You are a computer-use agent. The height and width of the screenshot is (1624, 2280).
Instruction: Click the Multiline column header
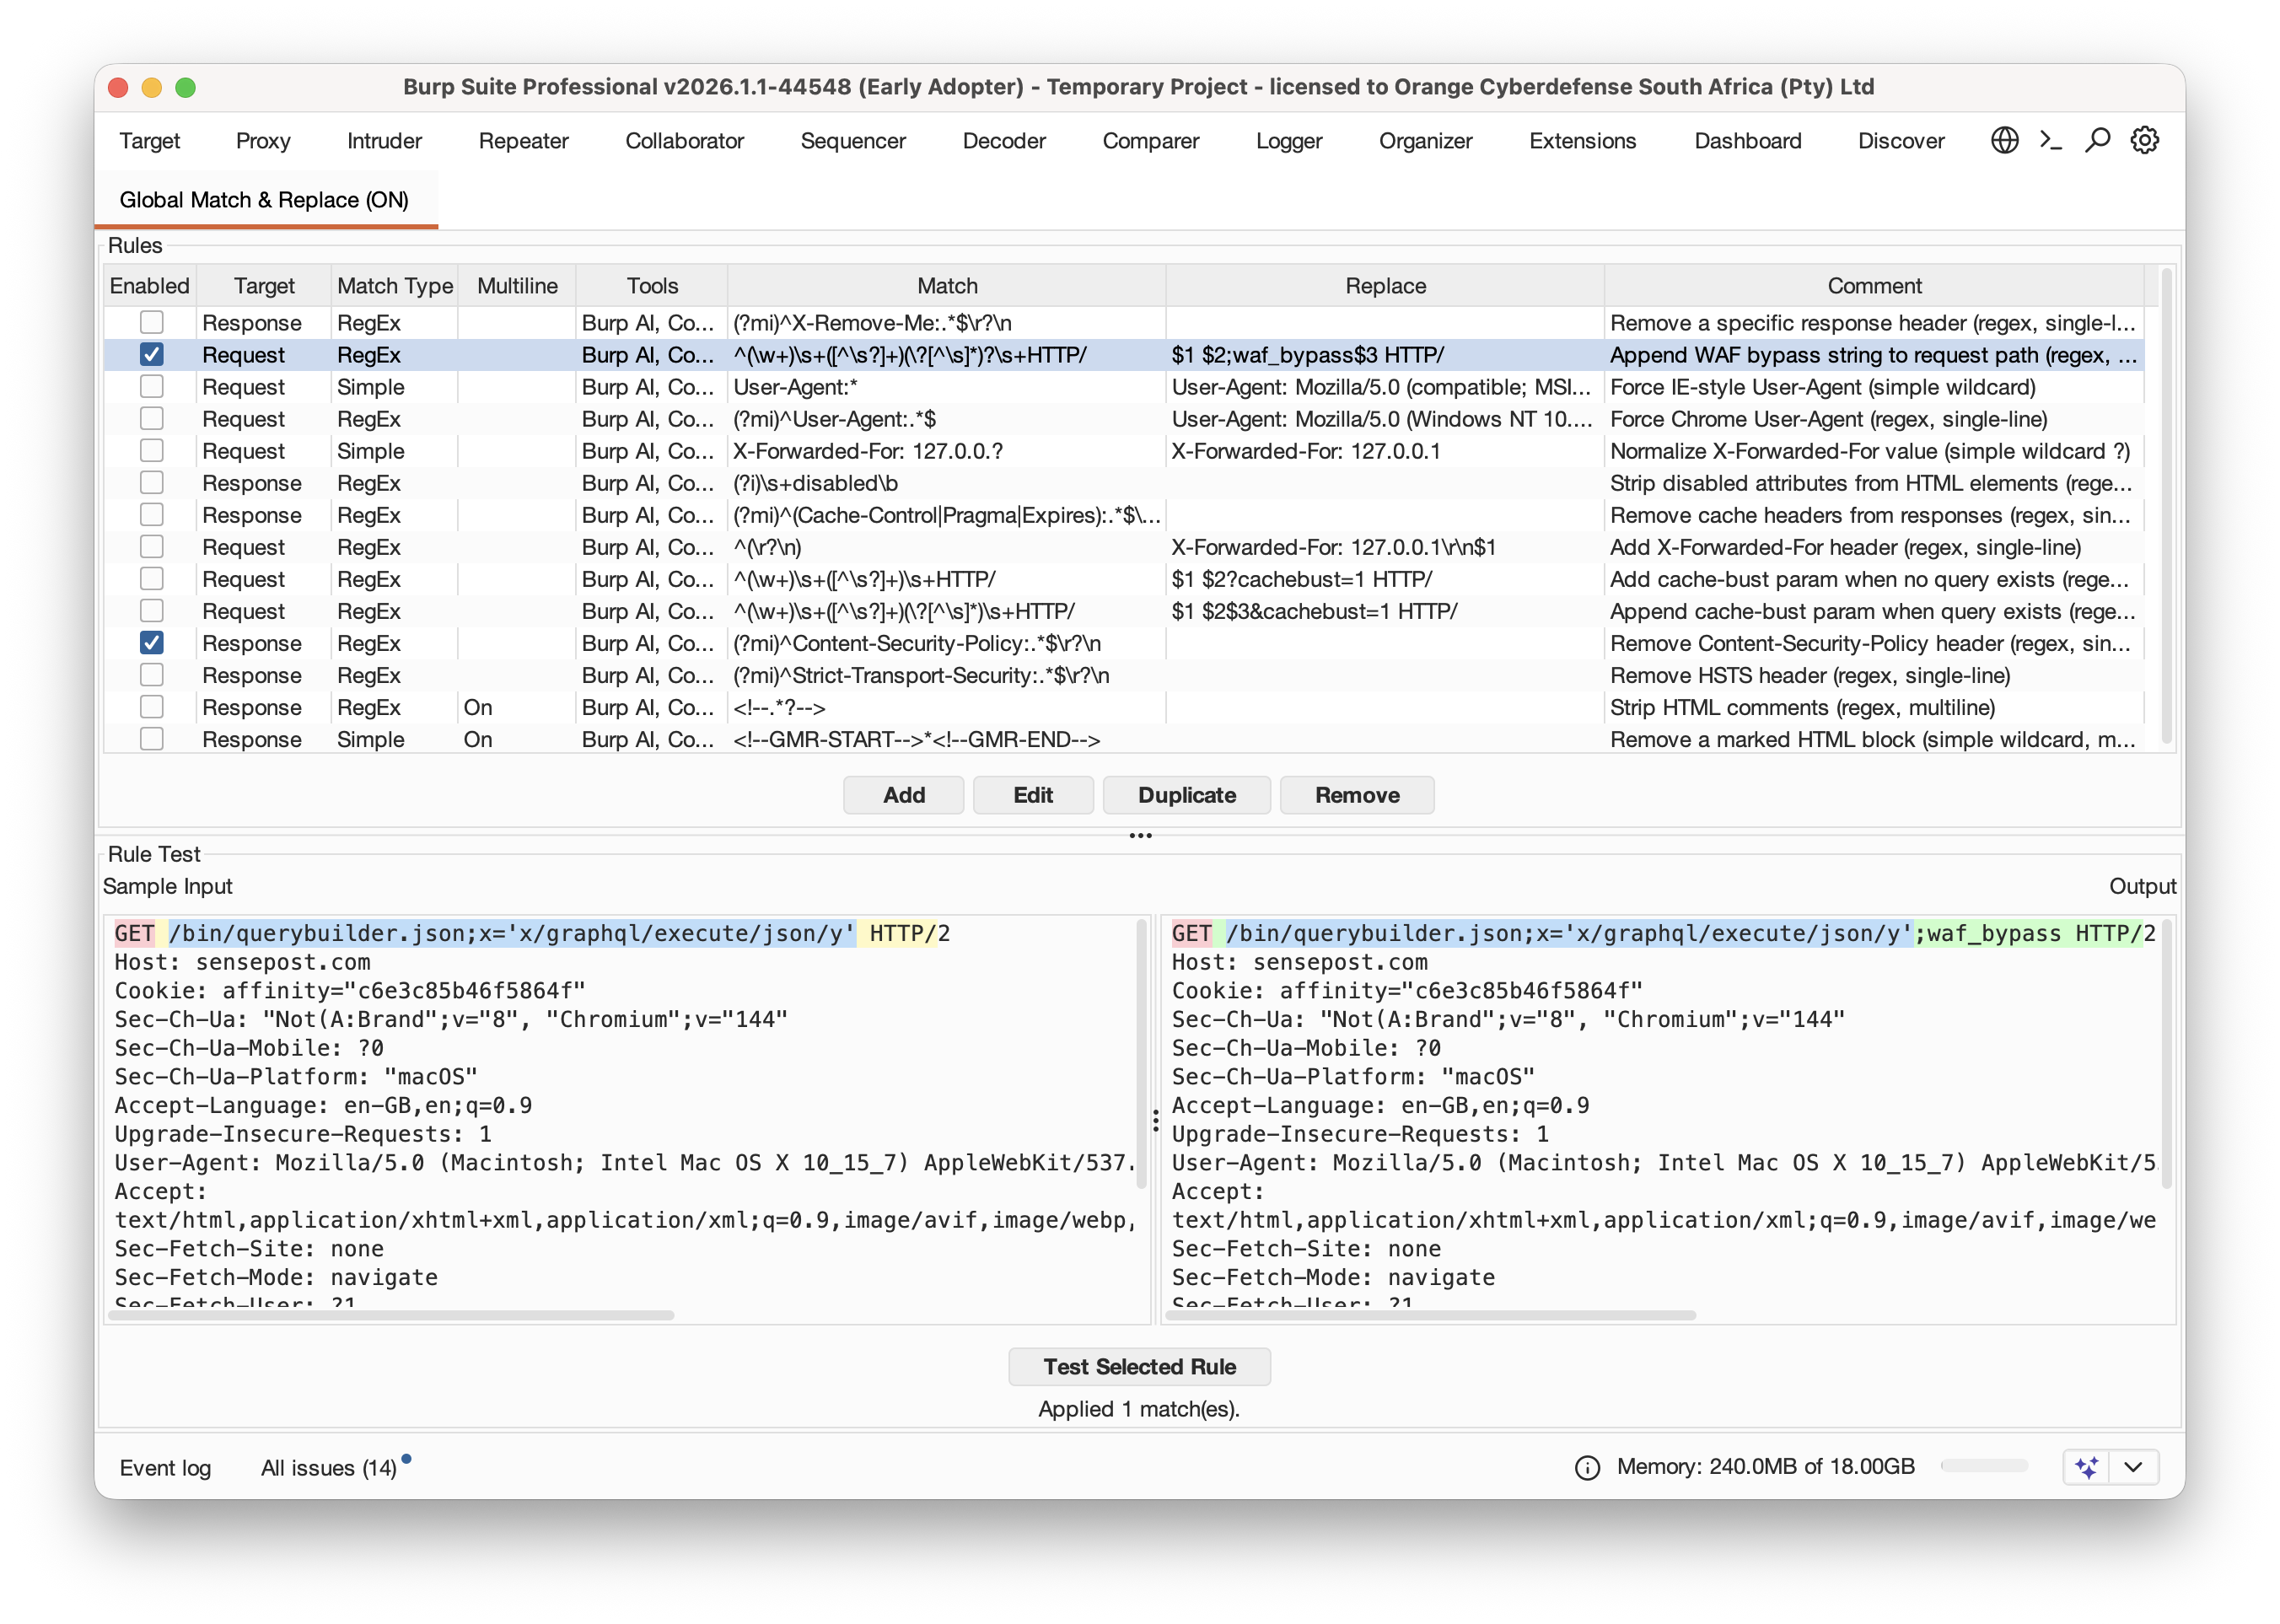(x=517, y=286)
